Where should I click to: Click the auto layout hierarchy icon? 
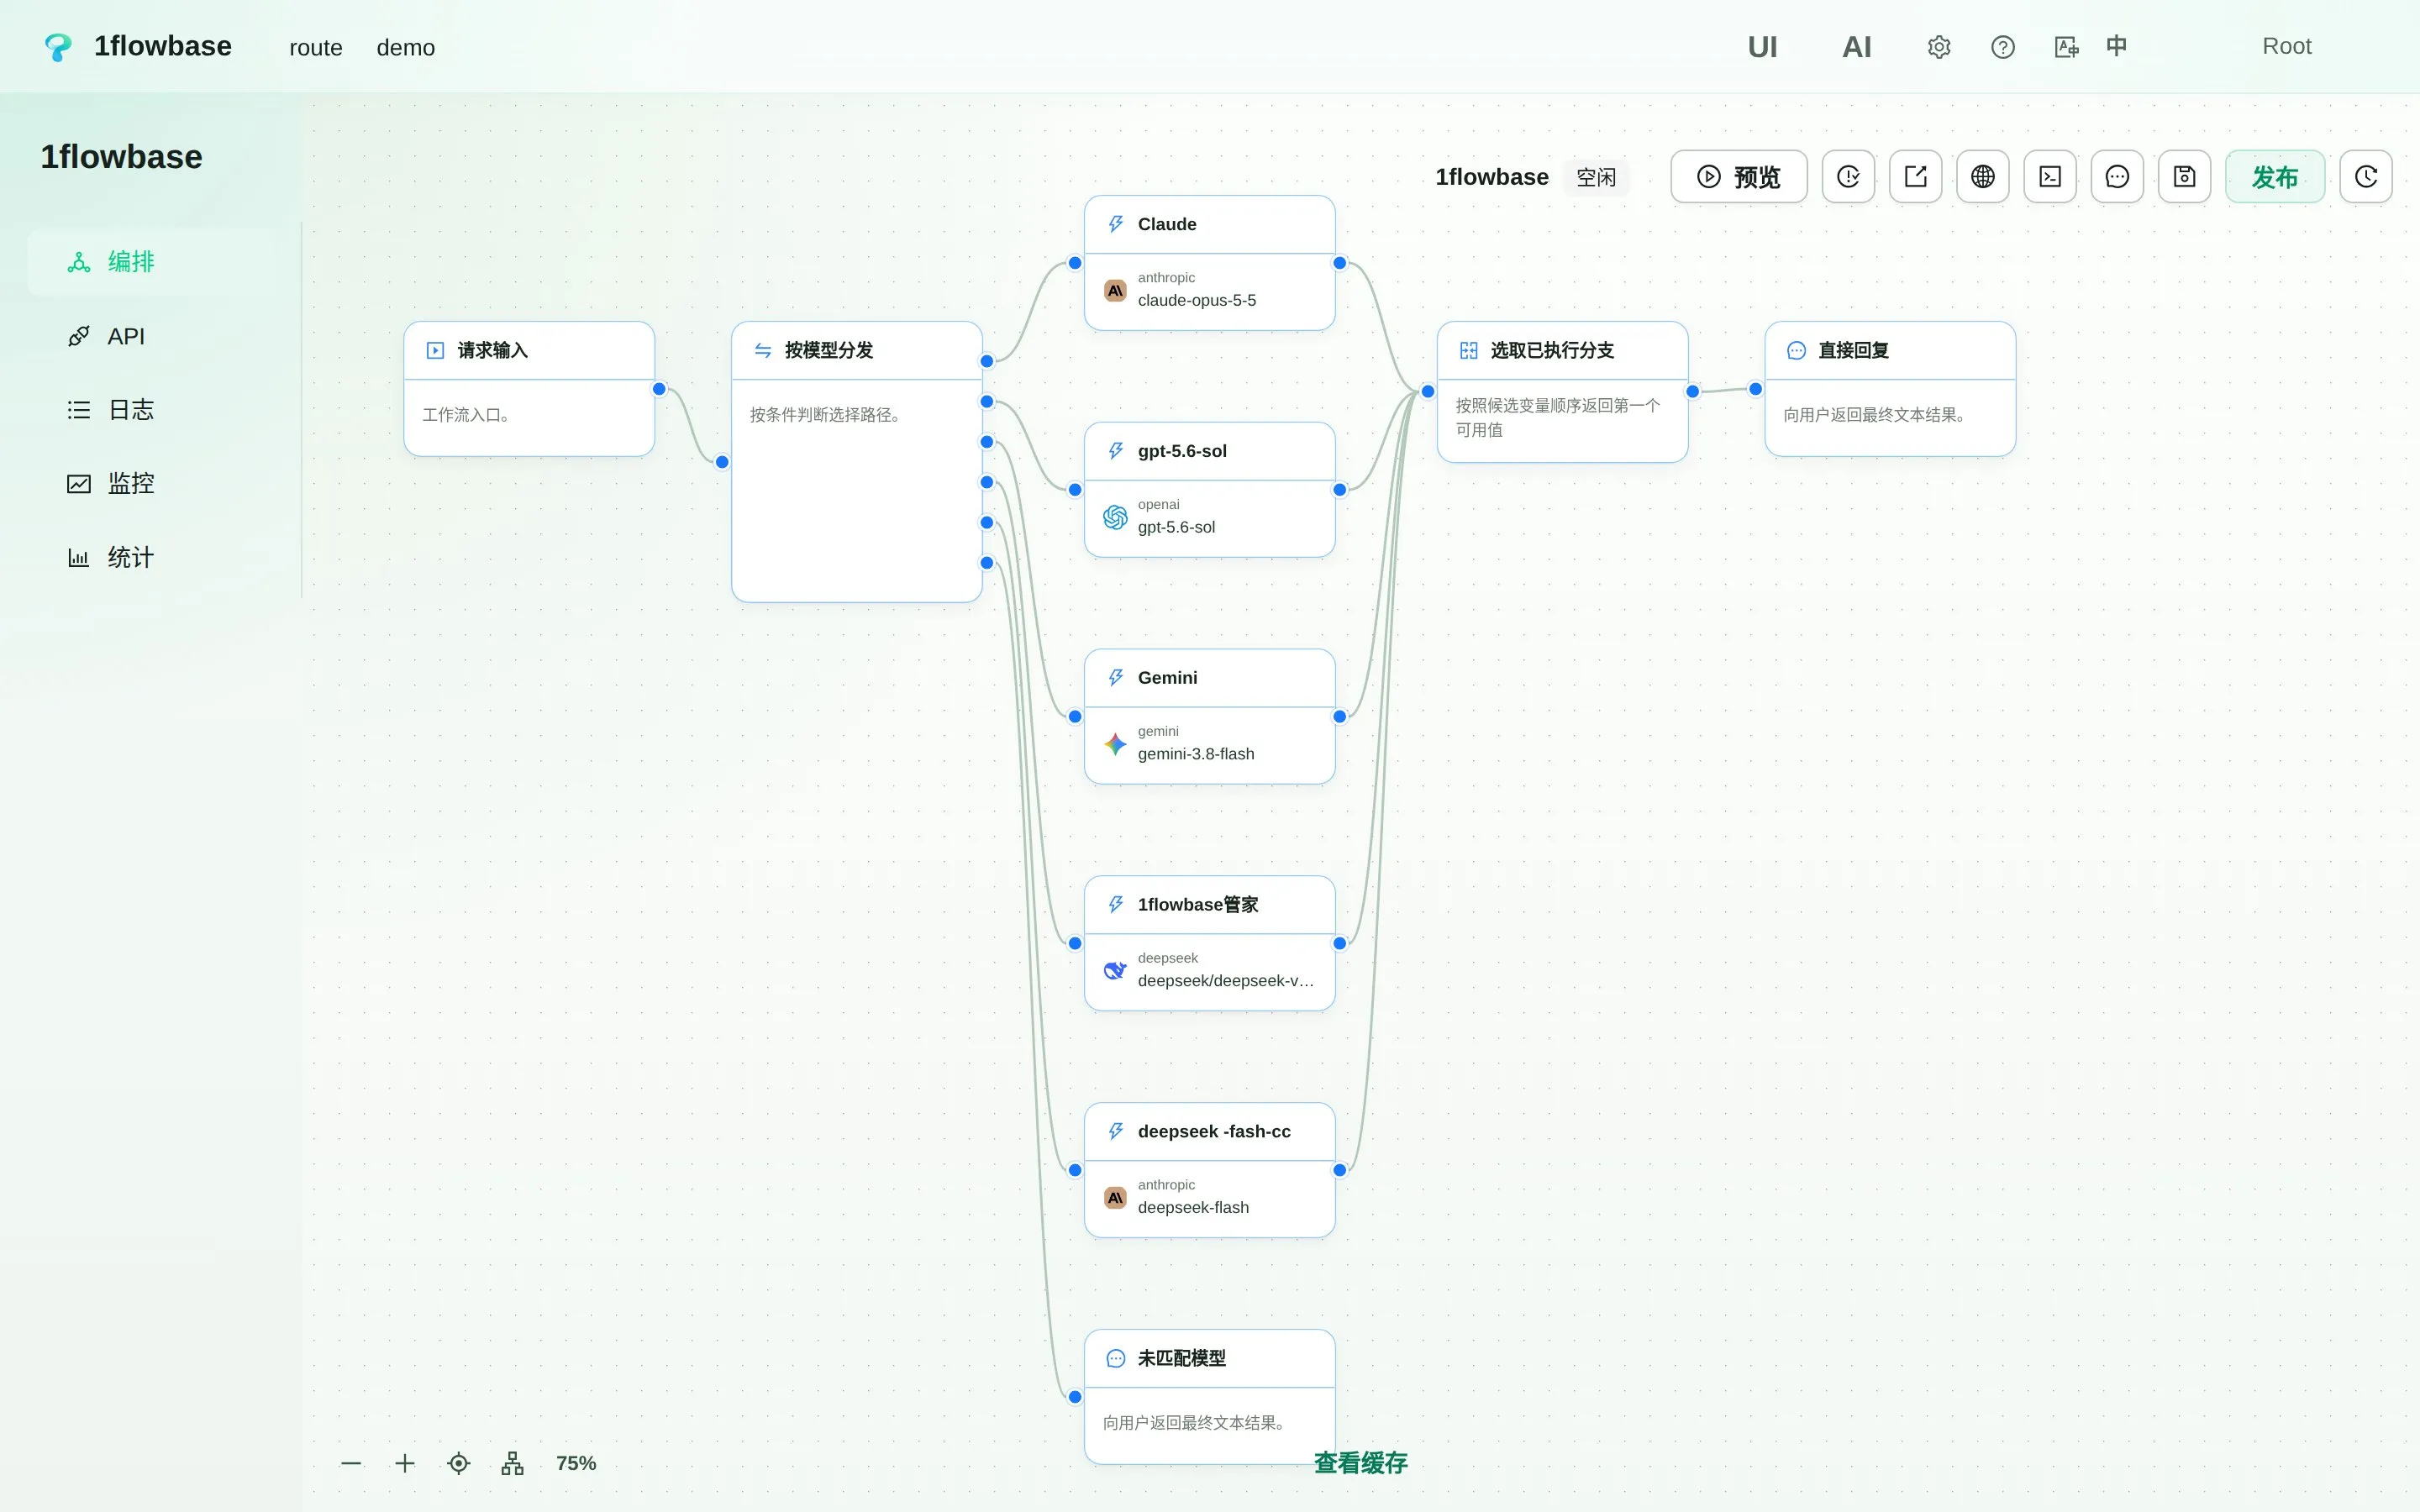coord(512,1463)
